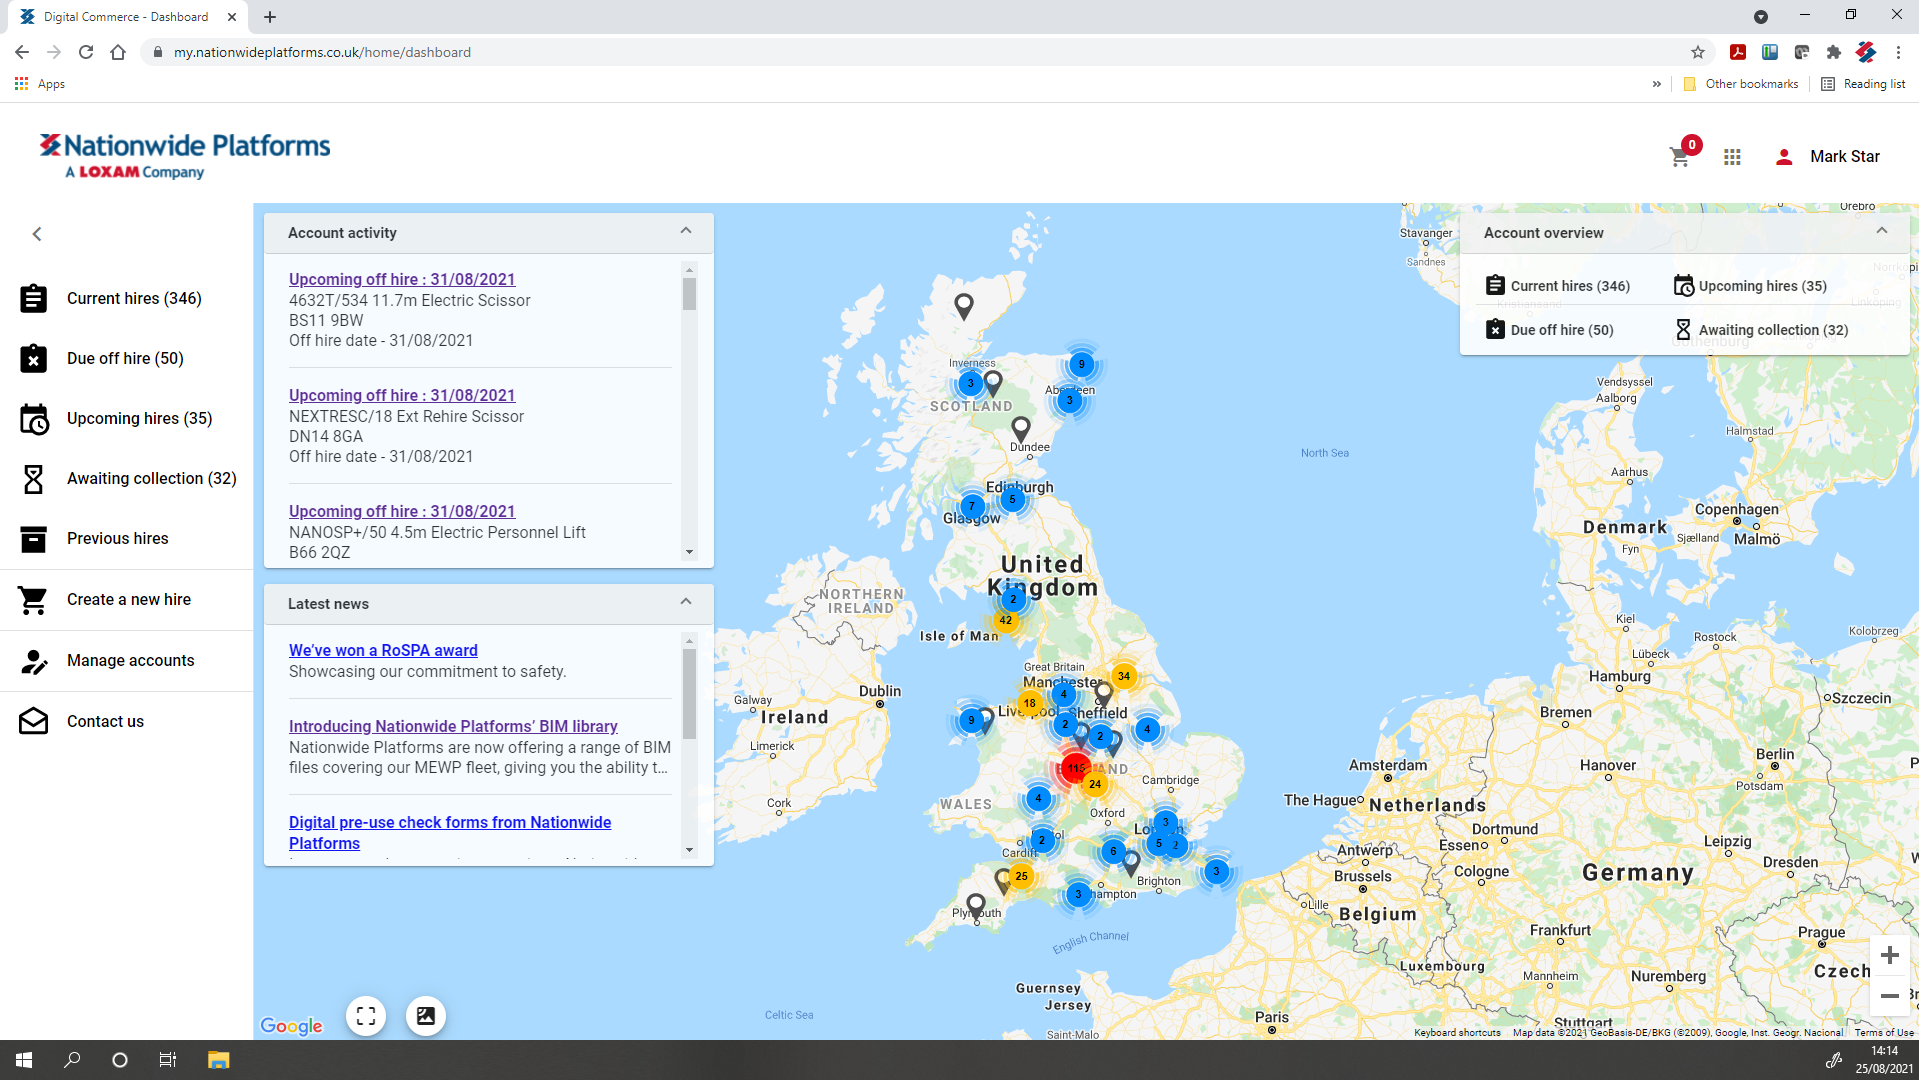Click the Manage accounts person icon

tap(33, 661)
